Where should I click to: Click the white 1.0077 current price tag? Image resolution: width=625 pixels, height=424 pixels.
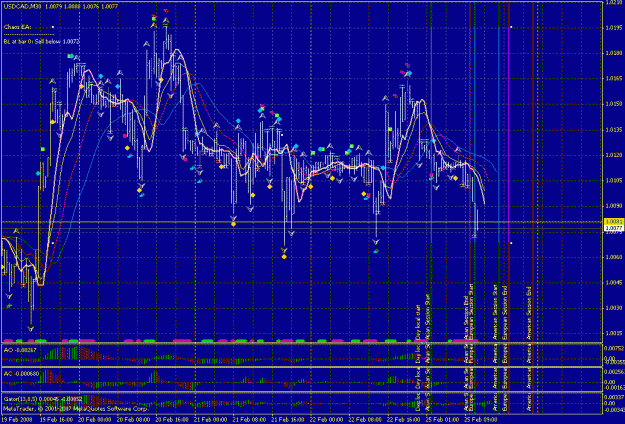pos(614,228)
